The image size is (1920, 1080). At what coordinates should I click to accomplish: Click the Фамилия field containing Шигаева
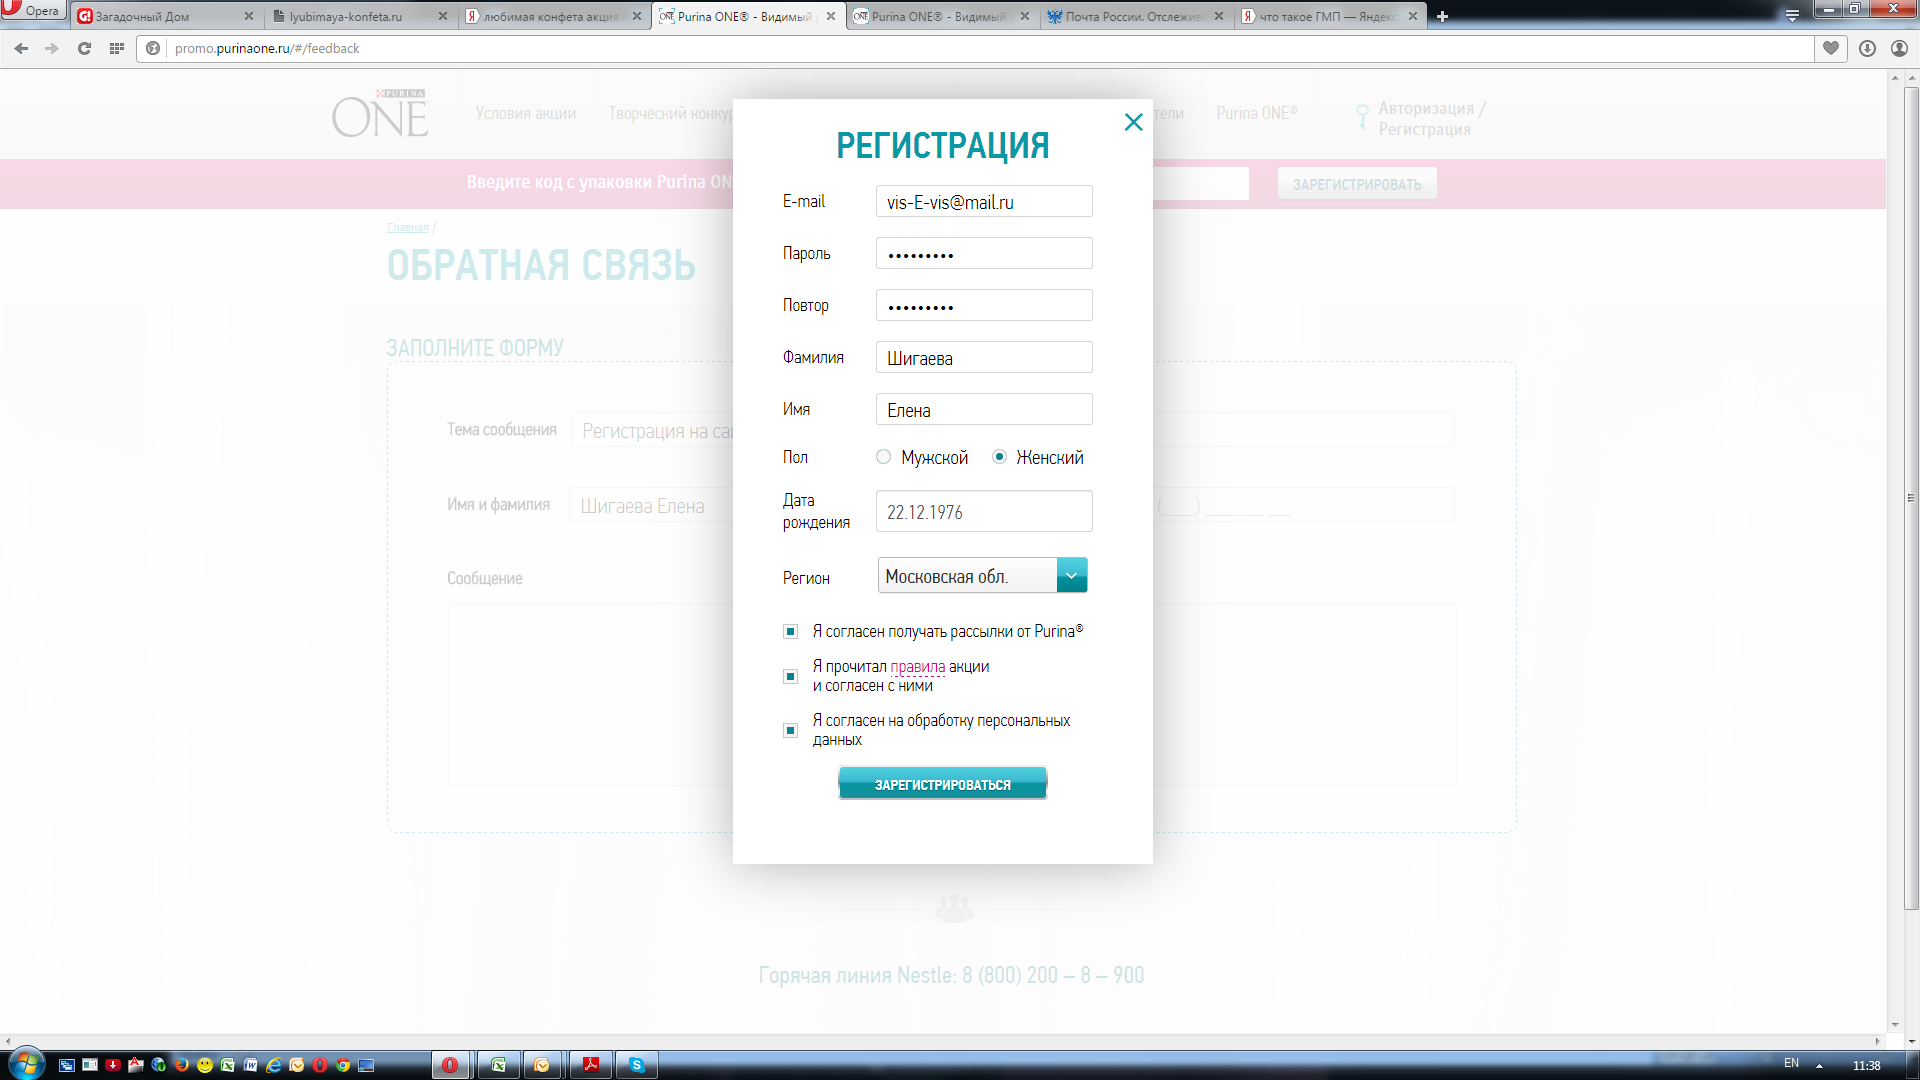click(x=984, y=357)
